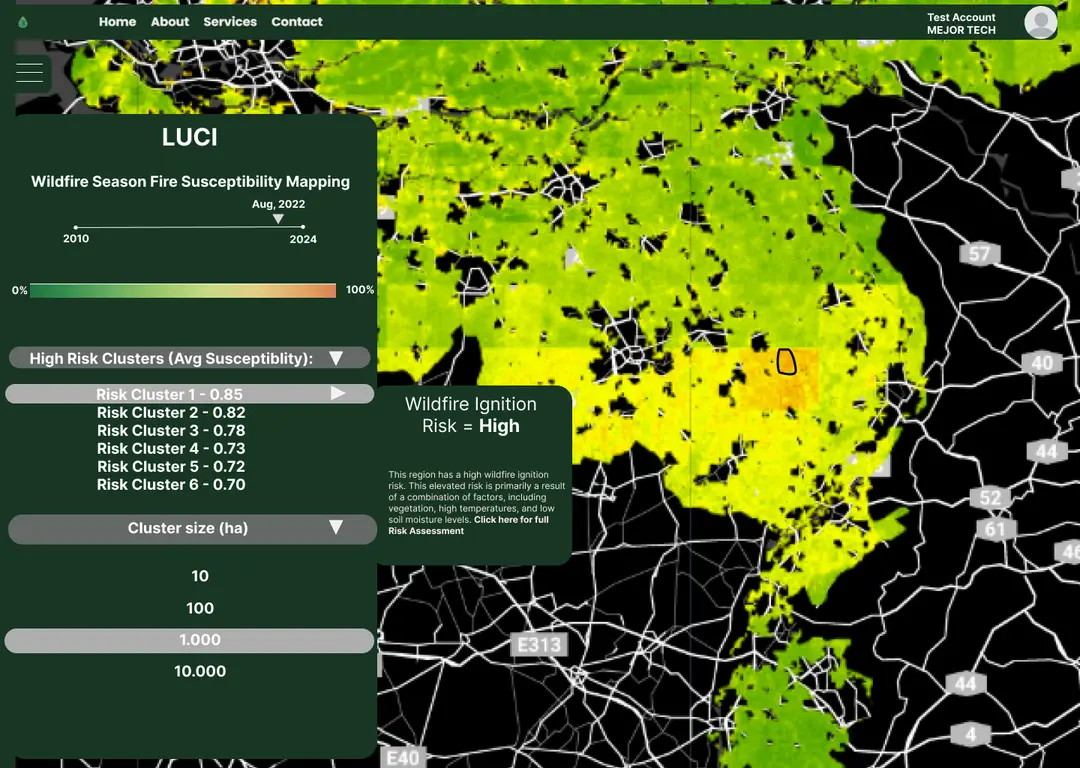
Task: Click the Test Account MEJOR TECH label
Action: pyautogui.click(x=961, y=23)
